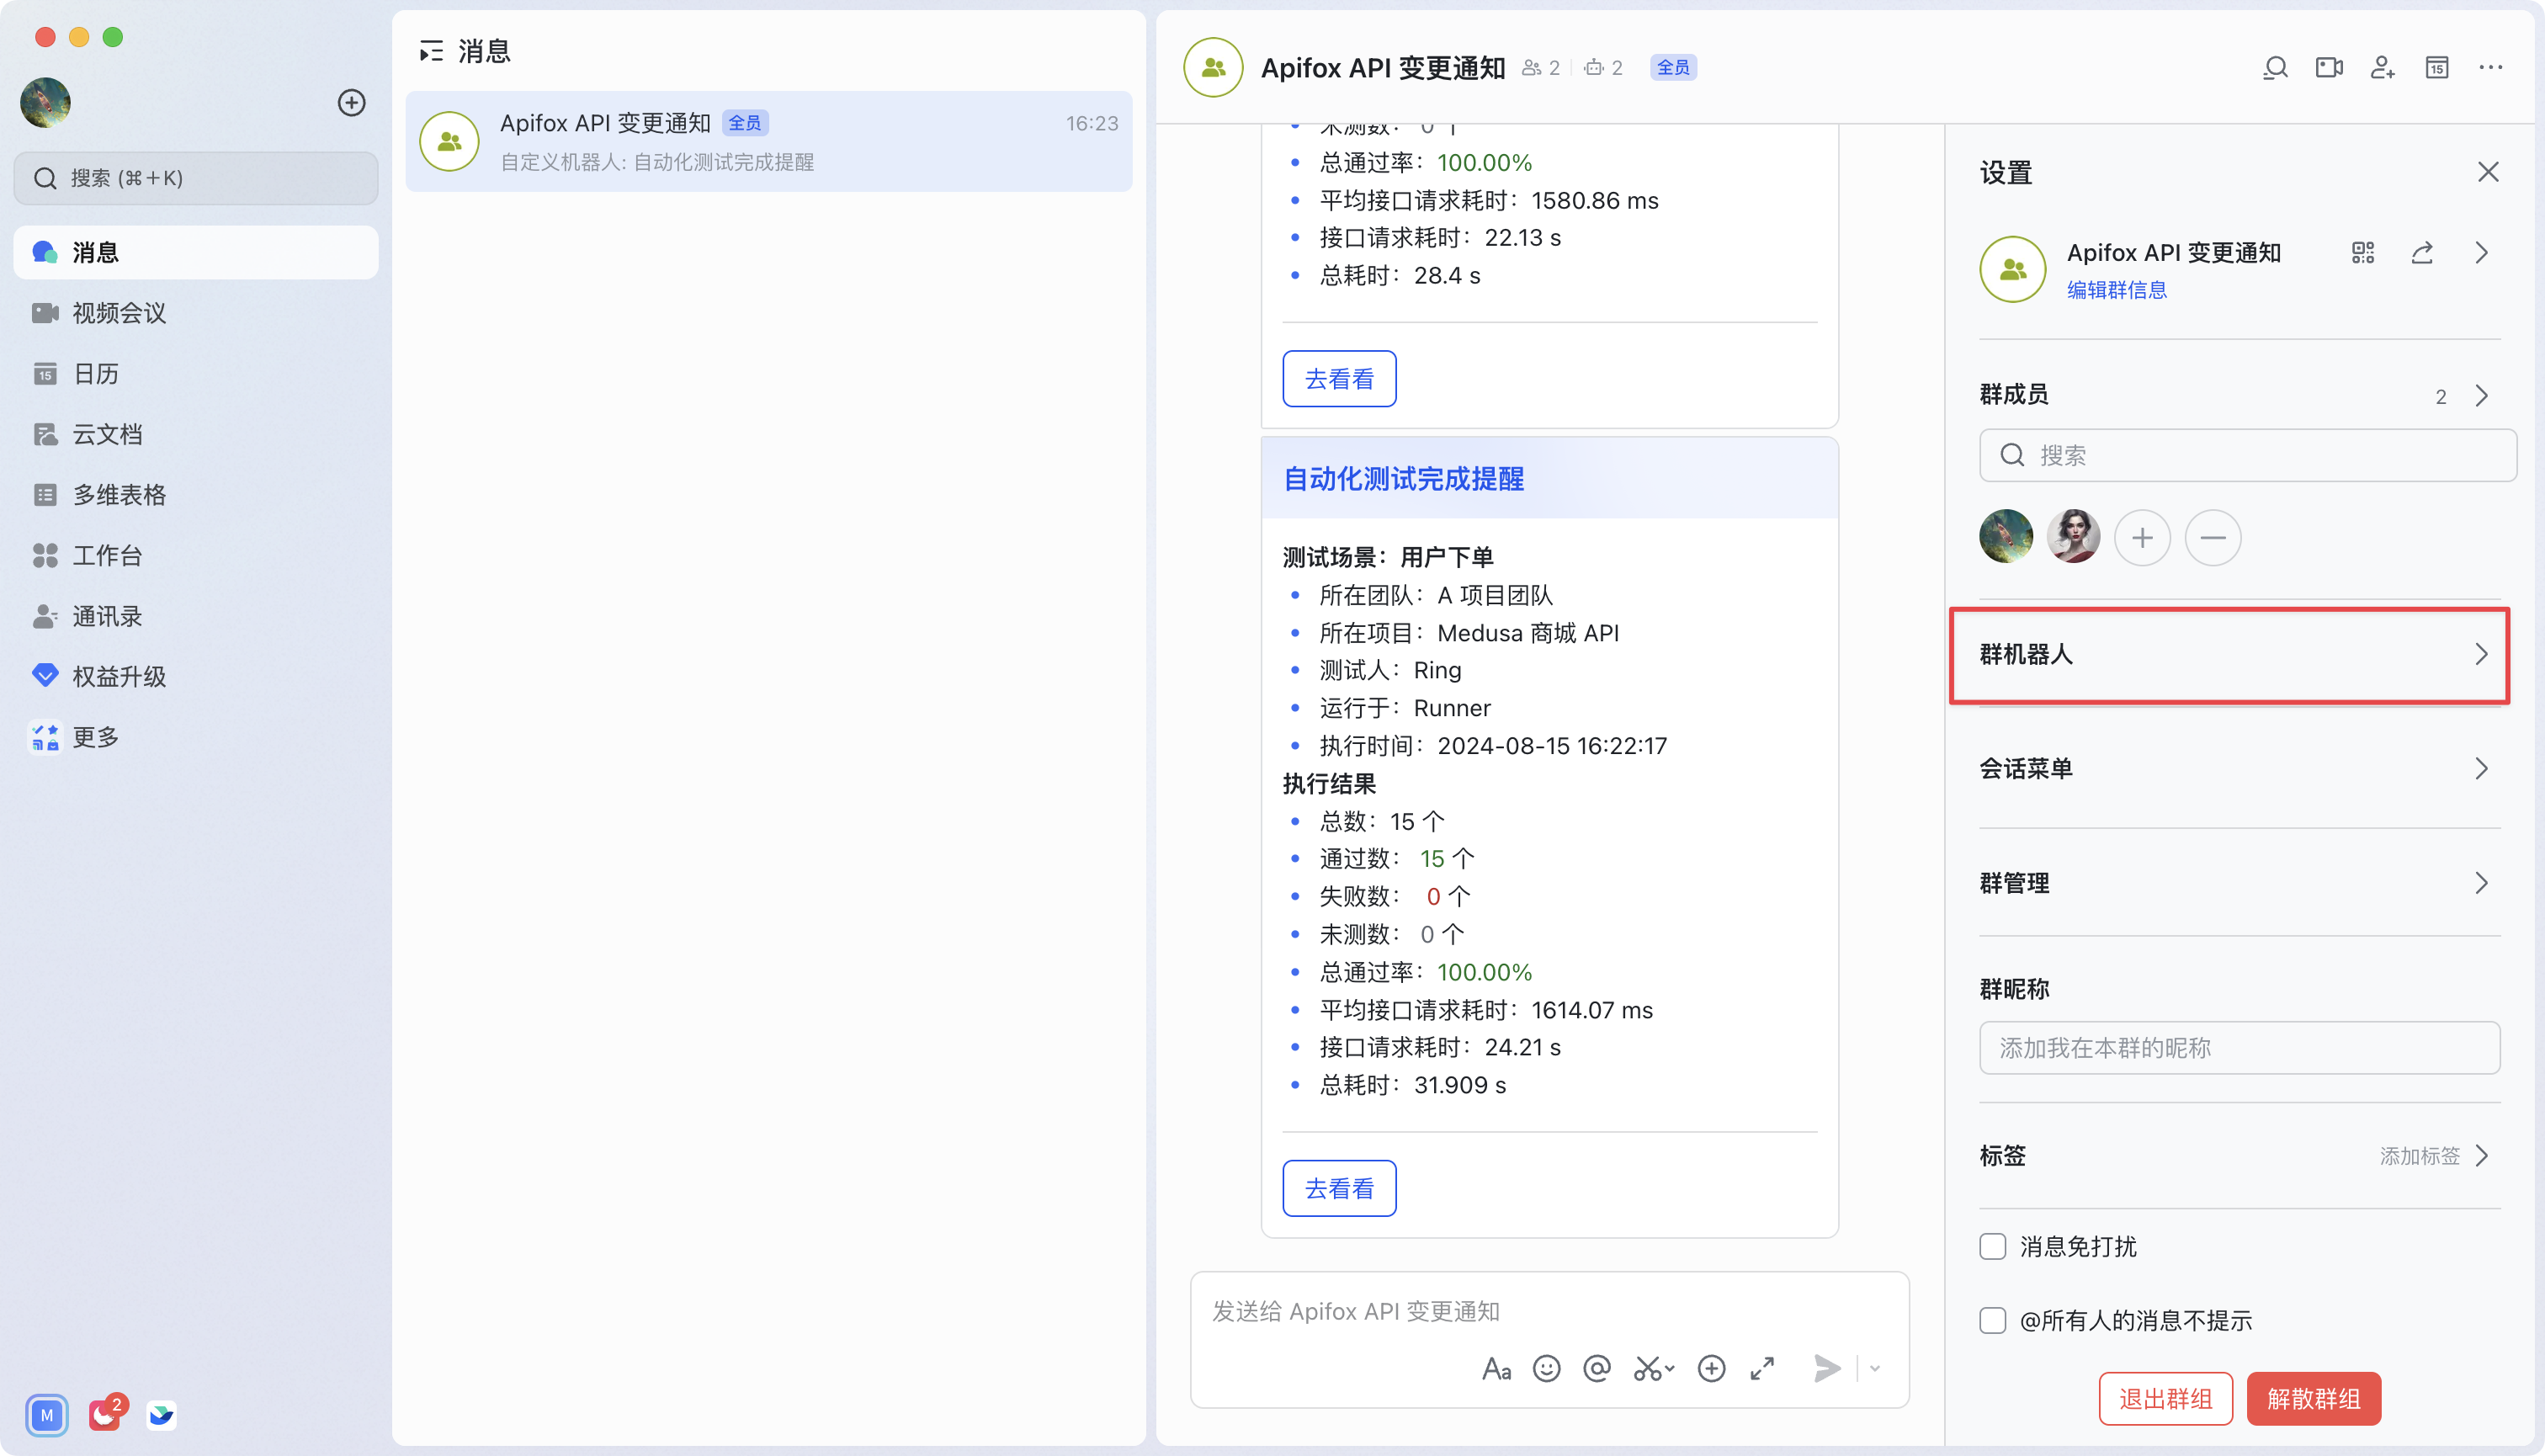Open 云文档 in the left sidebar

pos(107,434)
